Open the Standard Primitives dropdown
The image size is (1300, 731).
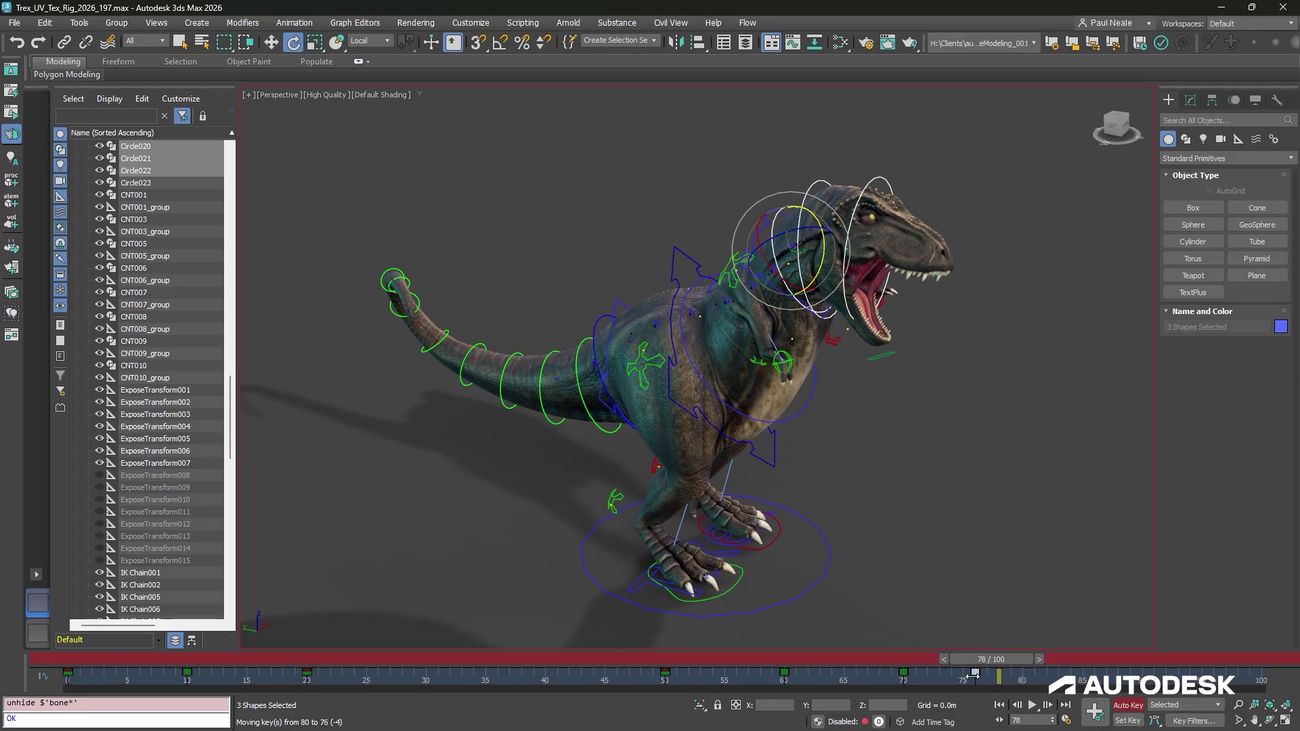1227,158
